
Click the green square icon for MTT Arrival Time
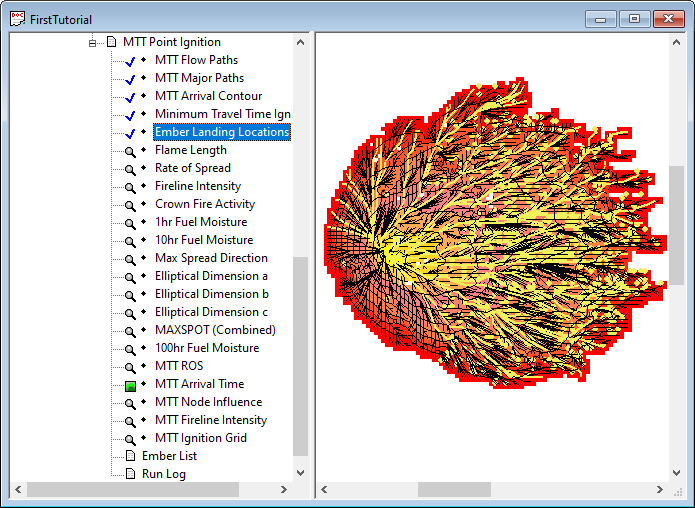pyautogui.click(x=130, y=385)
